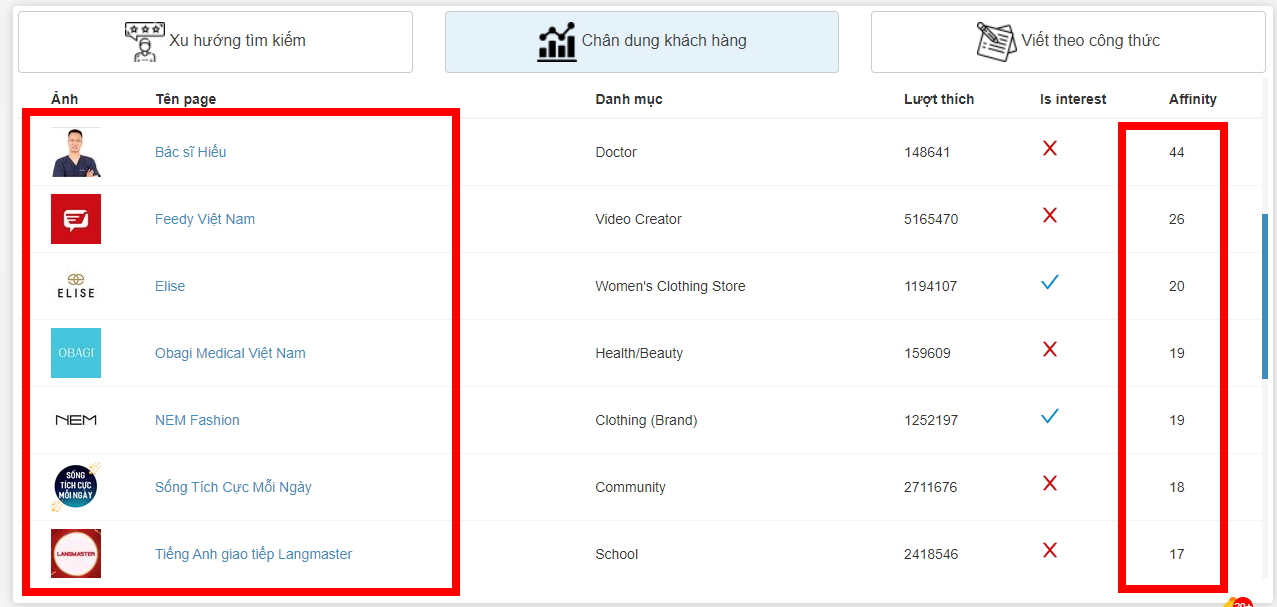The height and width of the screenshot is (607, 1277).
Task: Click the Feedy Việt Nam red logo
Action: pyautogui.click(x=76, y=219)
